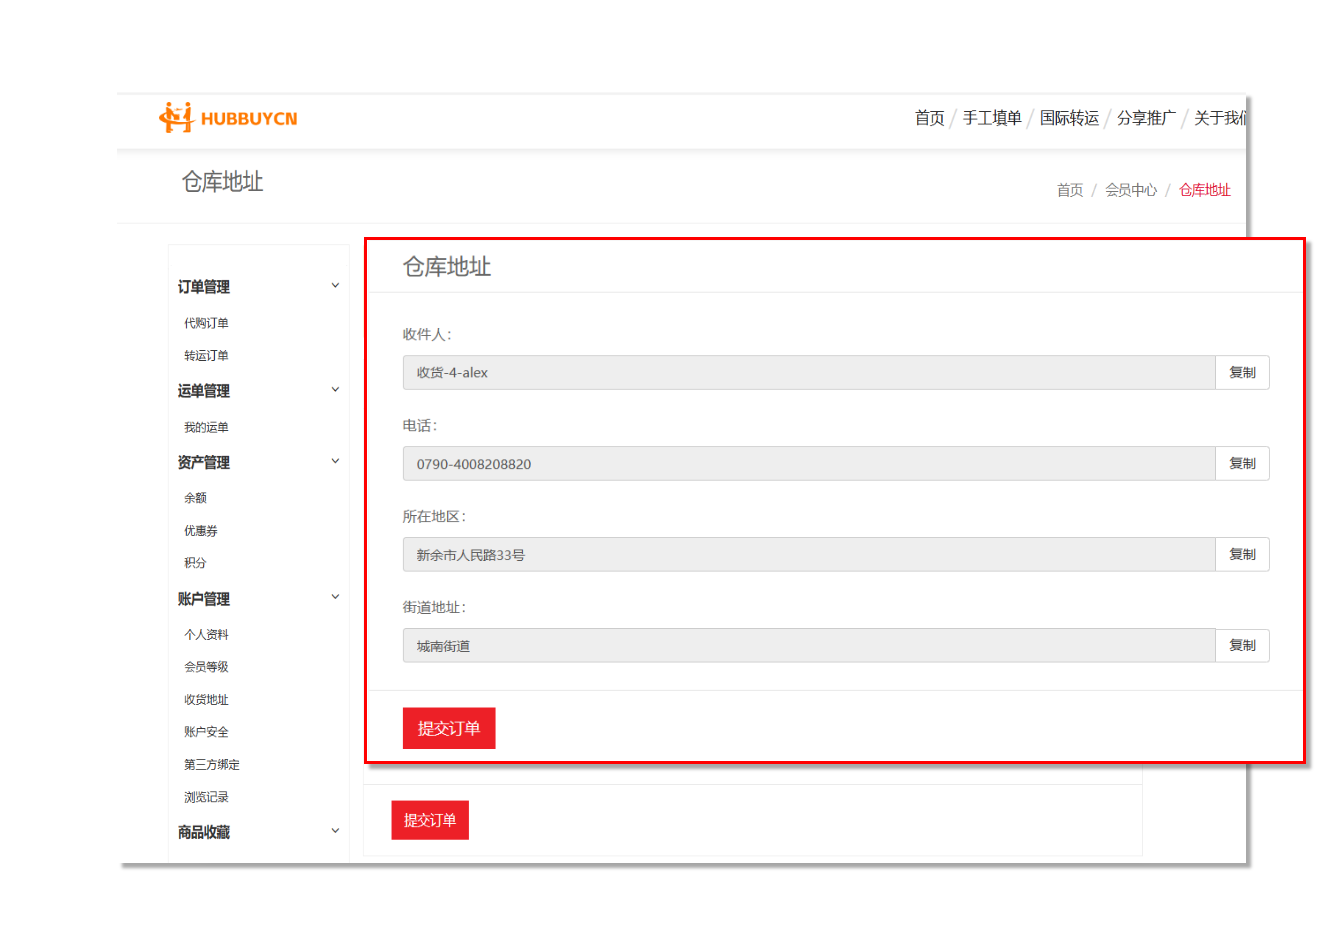Toggle the 资产管理 section chevron
Screen dimensions: 1338x946
[335, 462]
